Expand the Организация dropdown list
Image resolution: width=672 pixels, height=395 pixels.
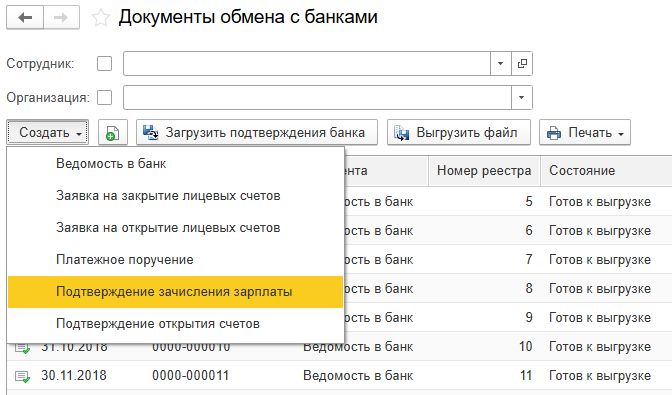(522, 97)
